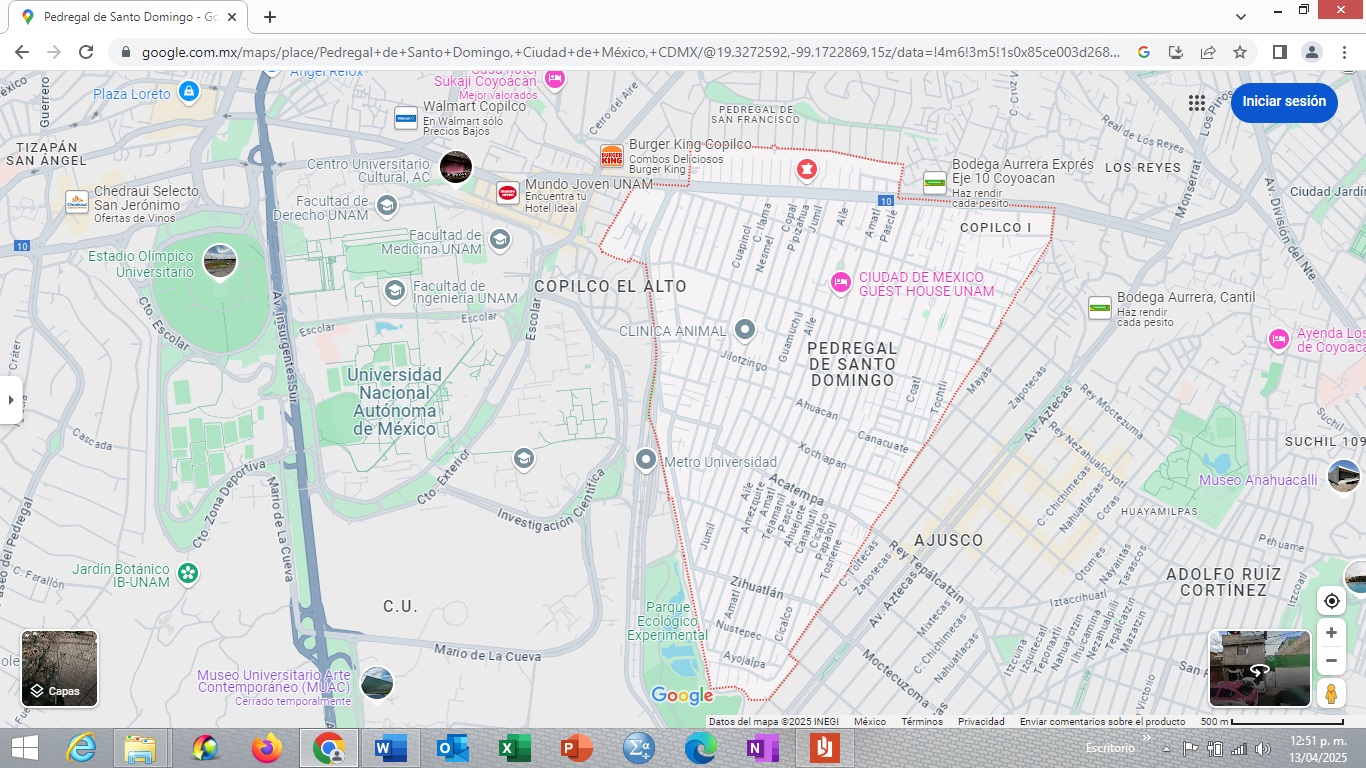This screenshot has width=1366, height=768.
Task: Open the Clínica Animal location pin
Action: coord(744,330)
